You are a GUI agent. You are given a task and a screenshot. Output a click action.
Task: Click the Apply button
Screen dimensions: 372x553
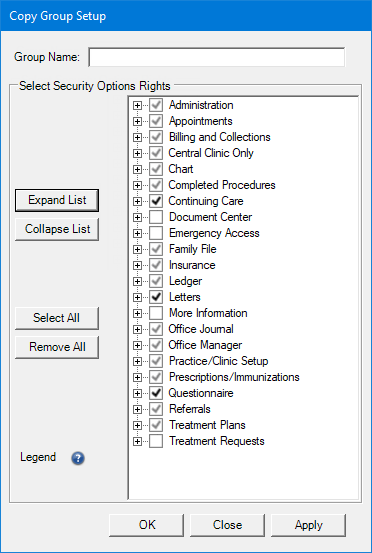coord(309,525)
